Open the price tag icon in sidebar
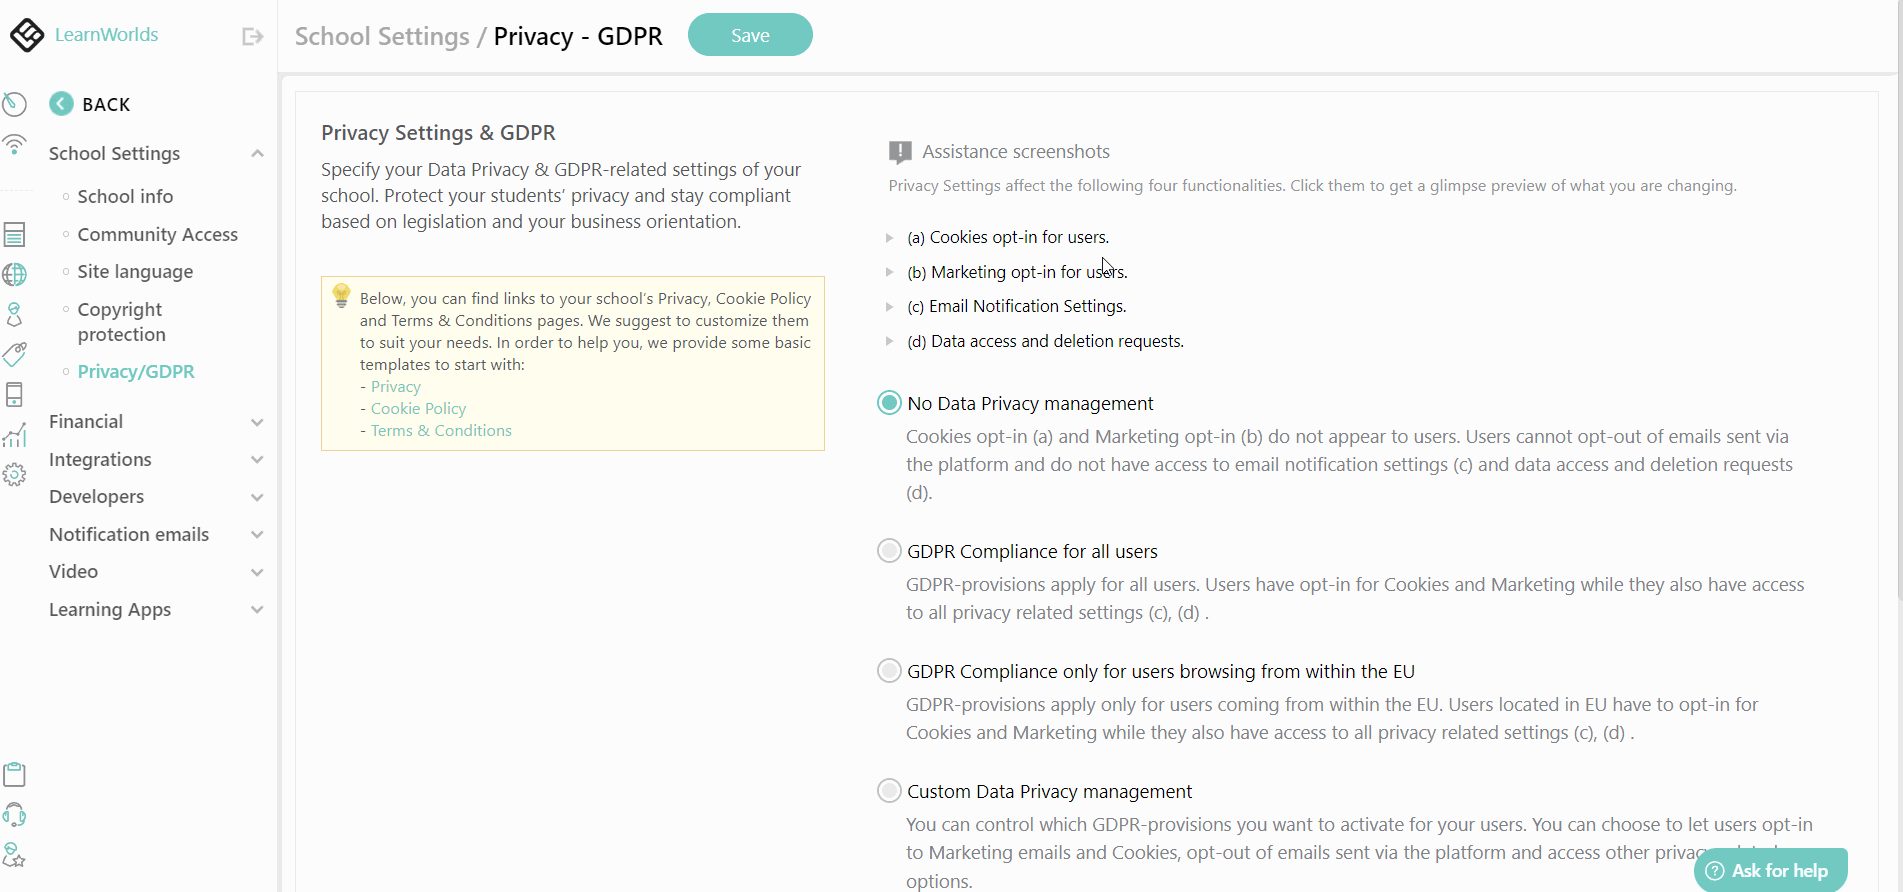Image resolution: width=1903 pixels, height=892 pixels. click(15, 354)
